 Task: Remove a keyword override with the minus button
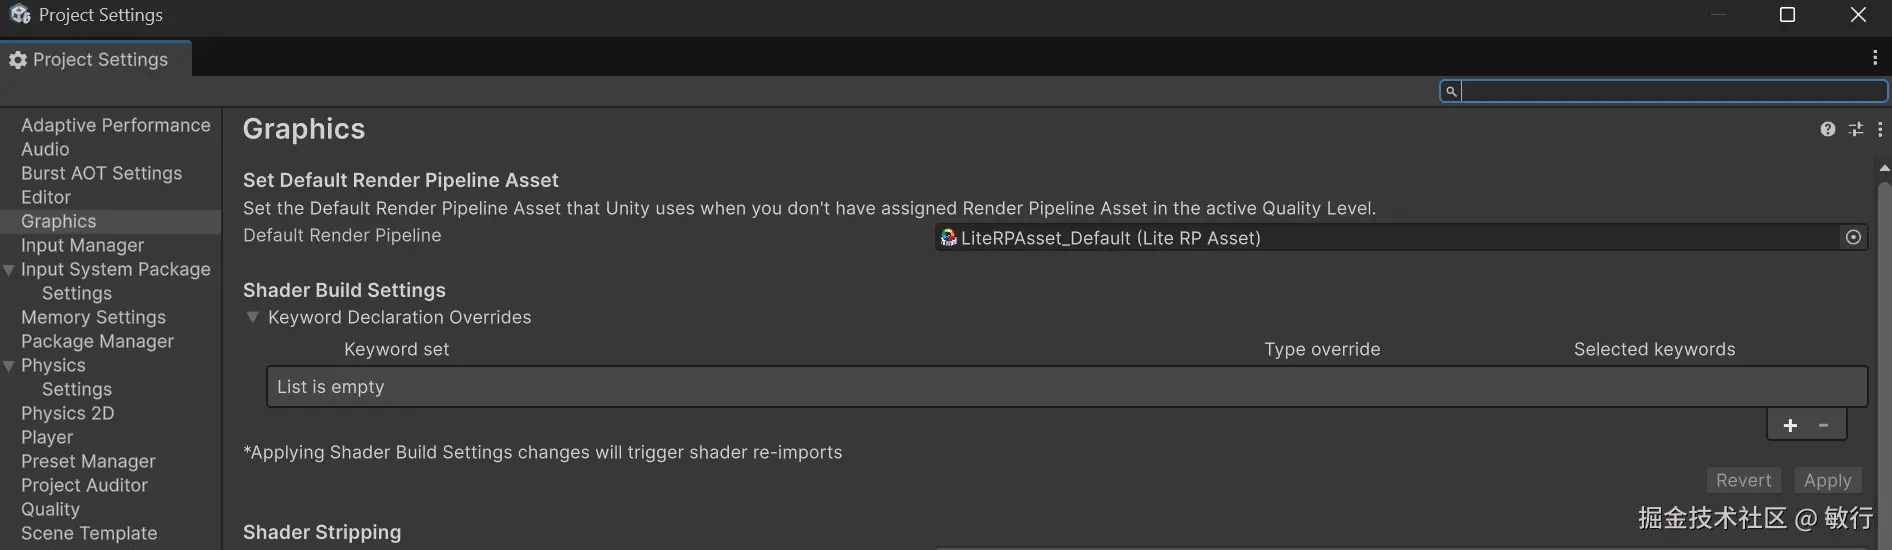tap(1824, 425)
